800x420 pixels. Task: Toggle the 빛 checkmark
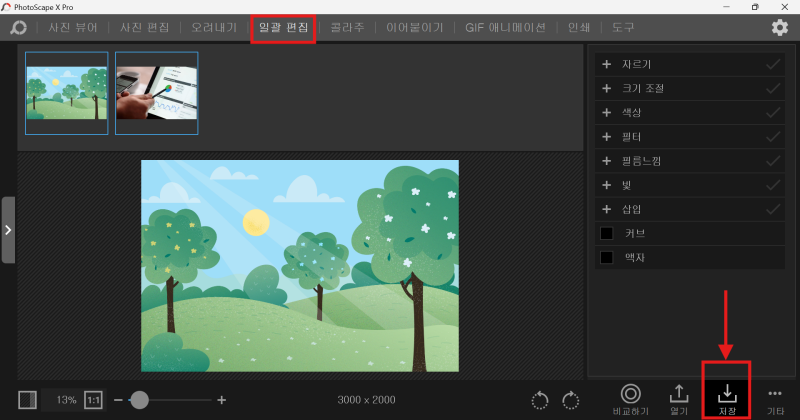(773, 185)
